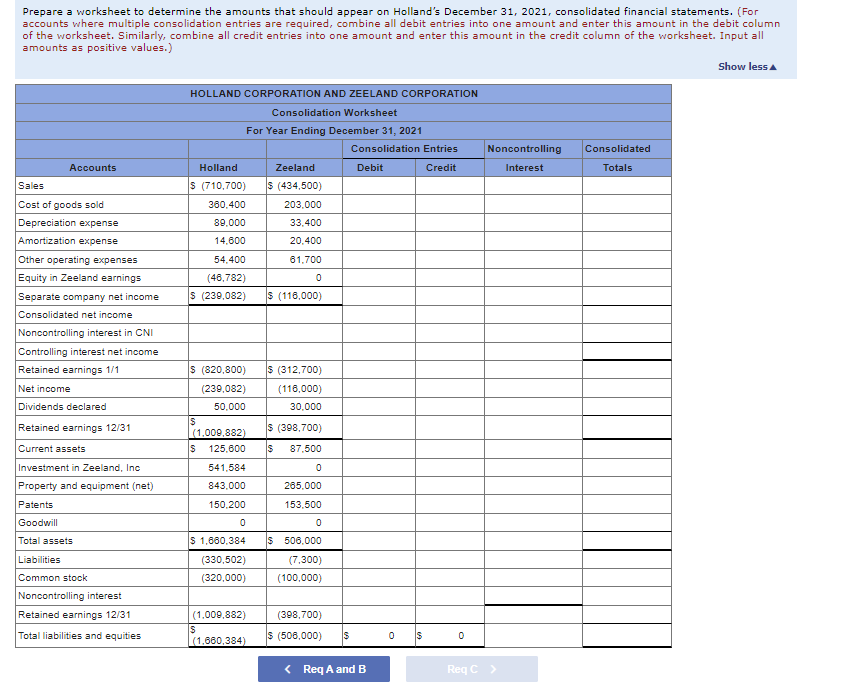Click the Req C next button
Viewport: 852px width, 687px height.
tap(472, 669)
